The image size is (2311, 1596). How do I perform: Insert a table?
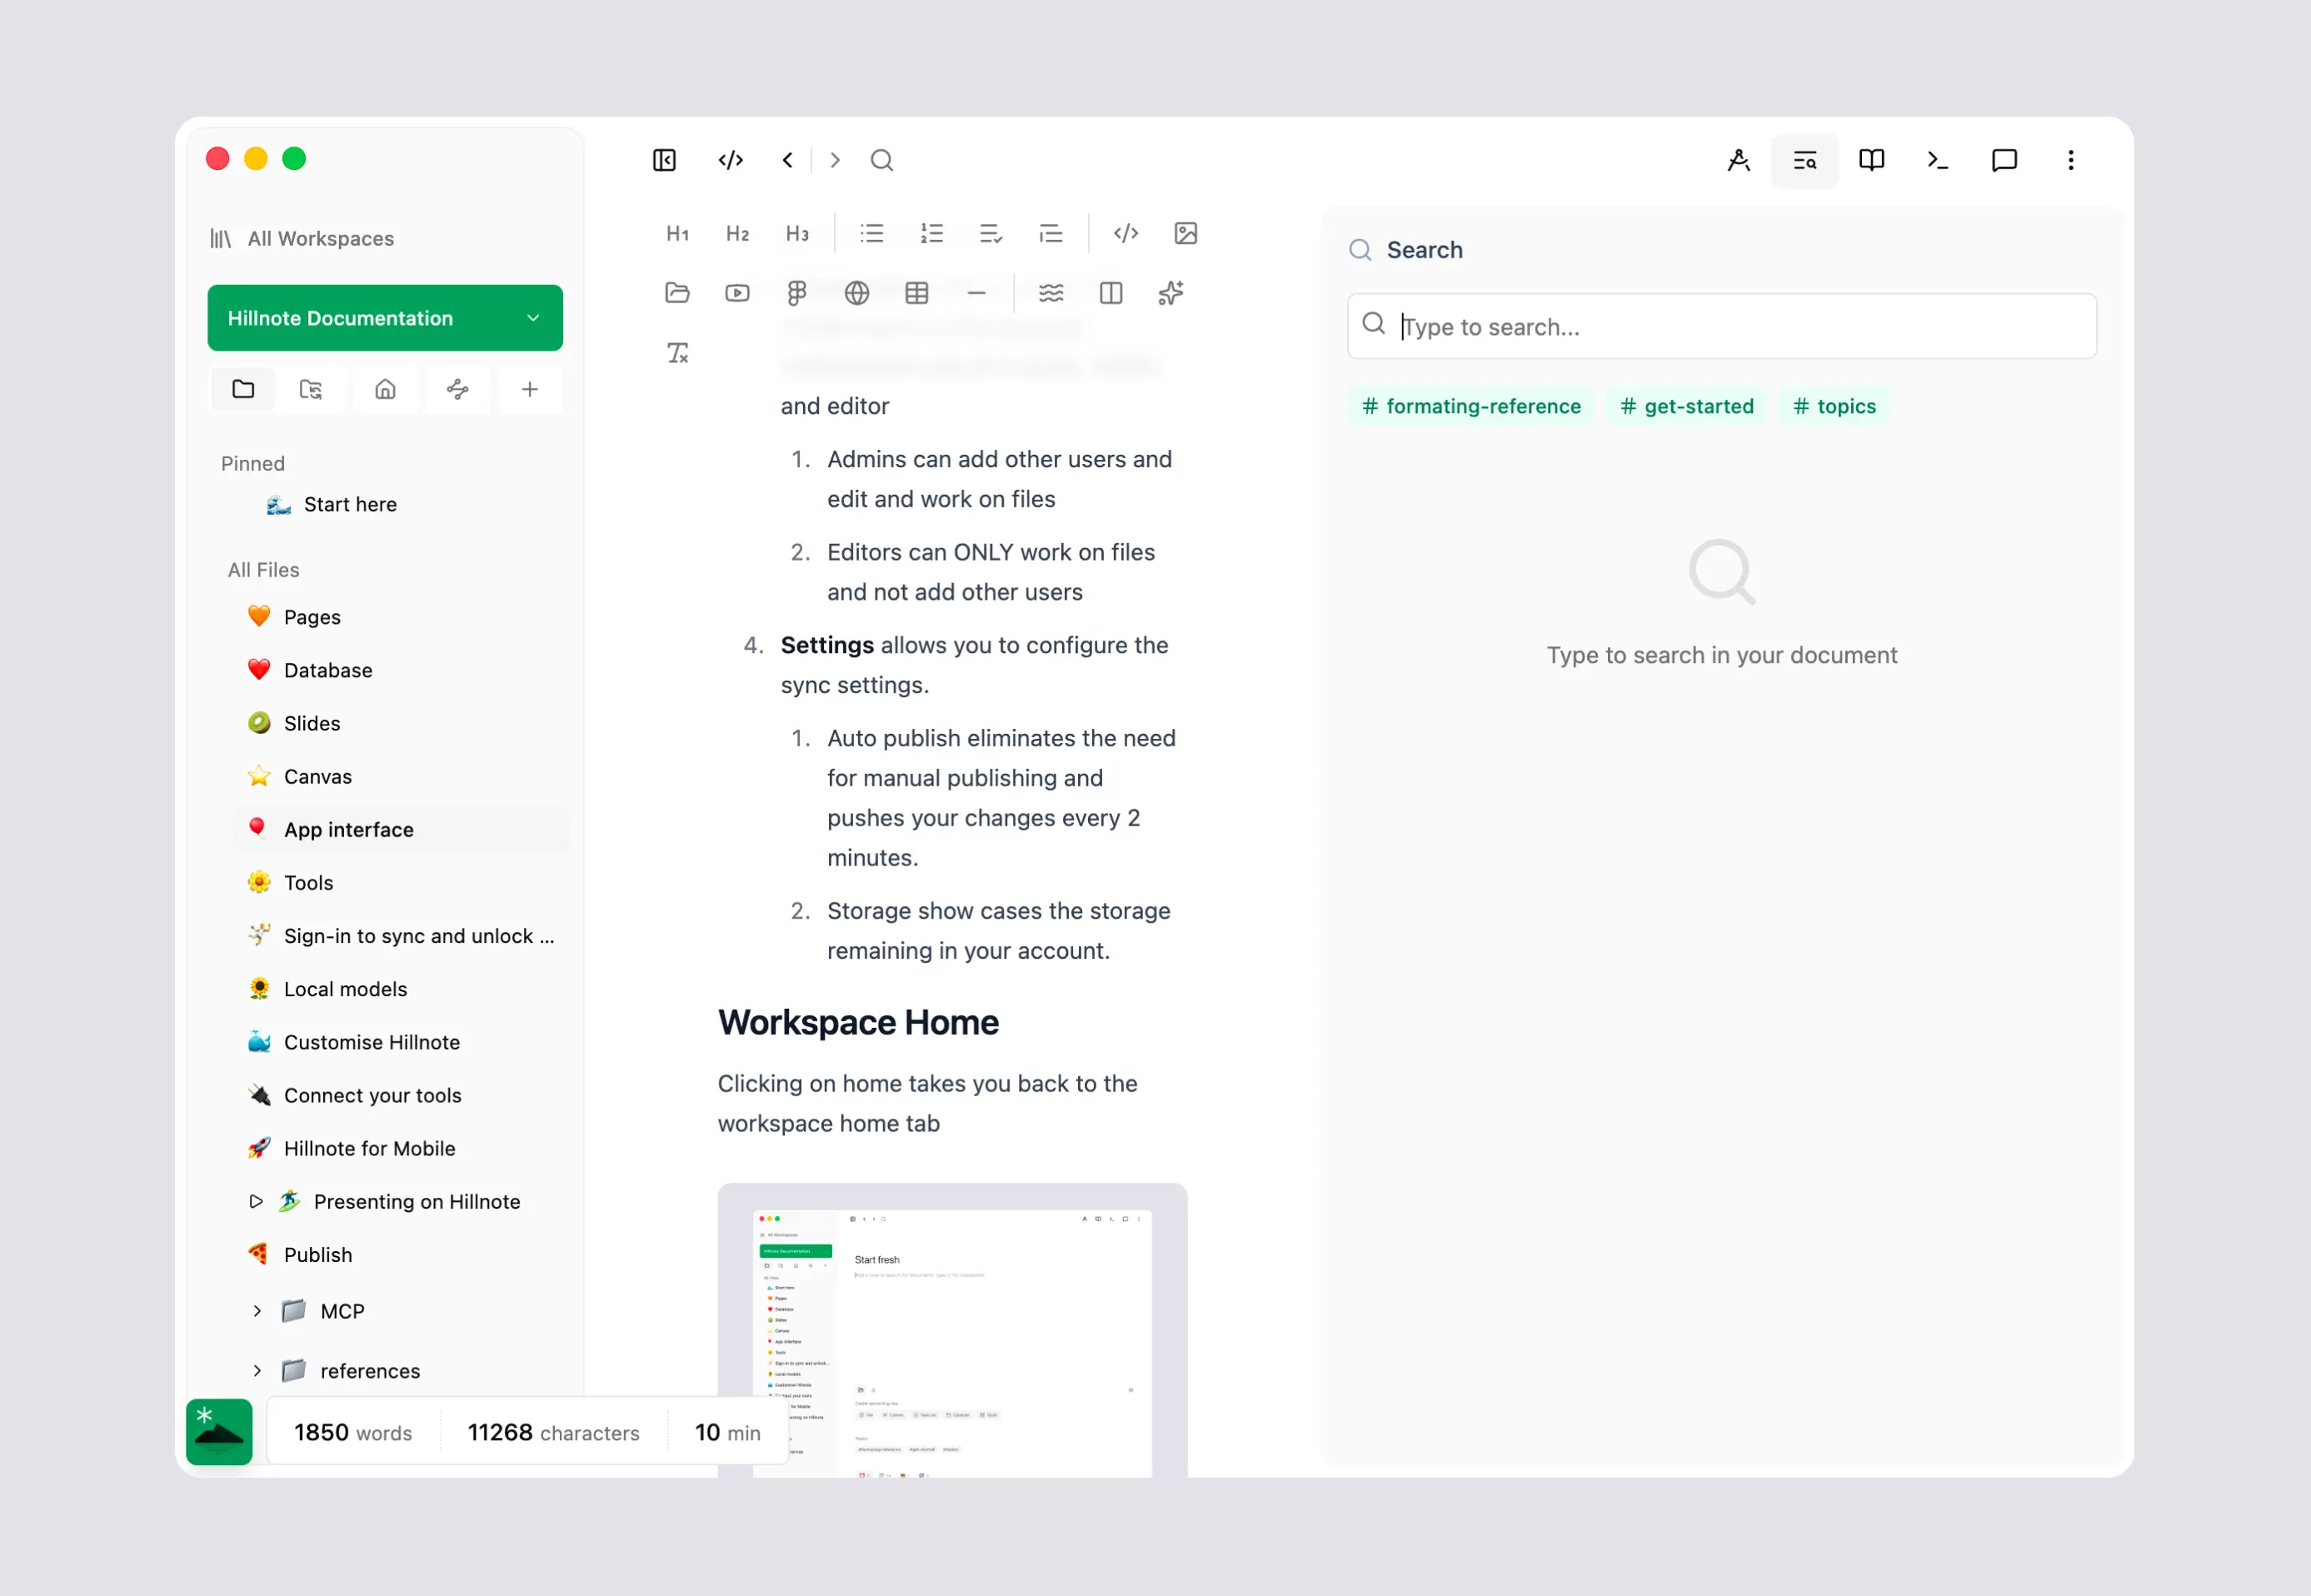917,292
